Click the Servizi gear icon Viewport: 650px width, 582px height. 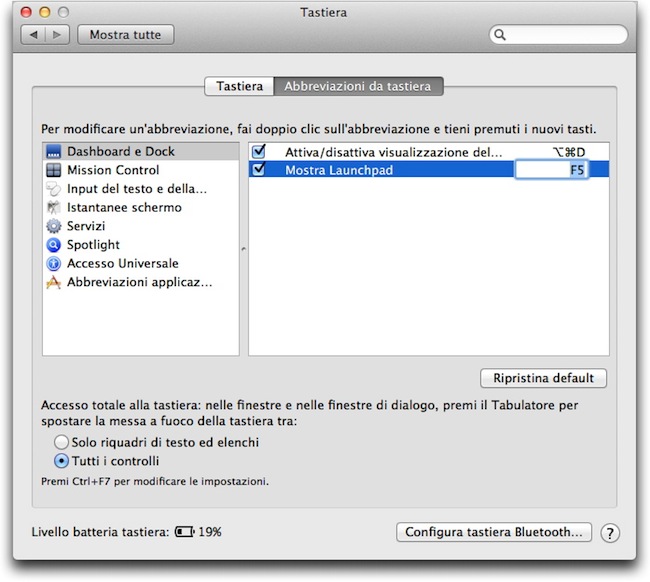click(x=53, y=226)
